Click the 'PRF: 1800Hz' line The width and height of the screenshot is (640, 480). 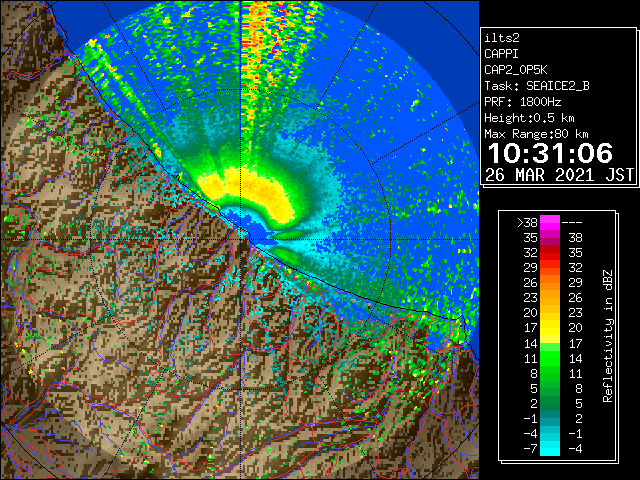click(x=522, y=102)
